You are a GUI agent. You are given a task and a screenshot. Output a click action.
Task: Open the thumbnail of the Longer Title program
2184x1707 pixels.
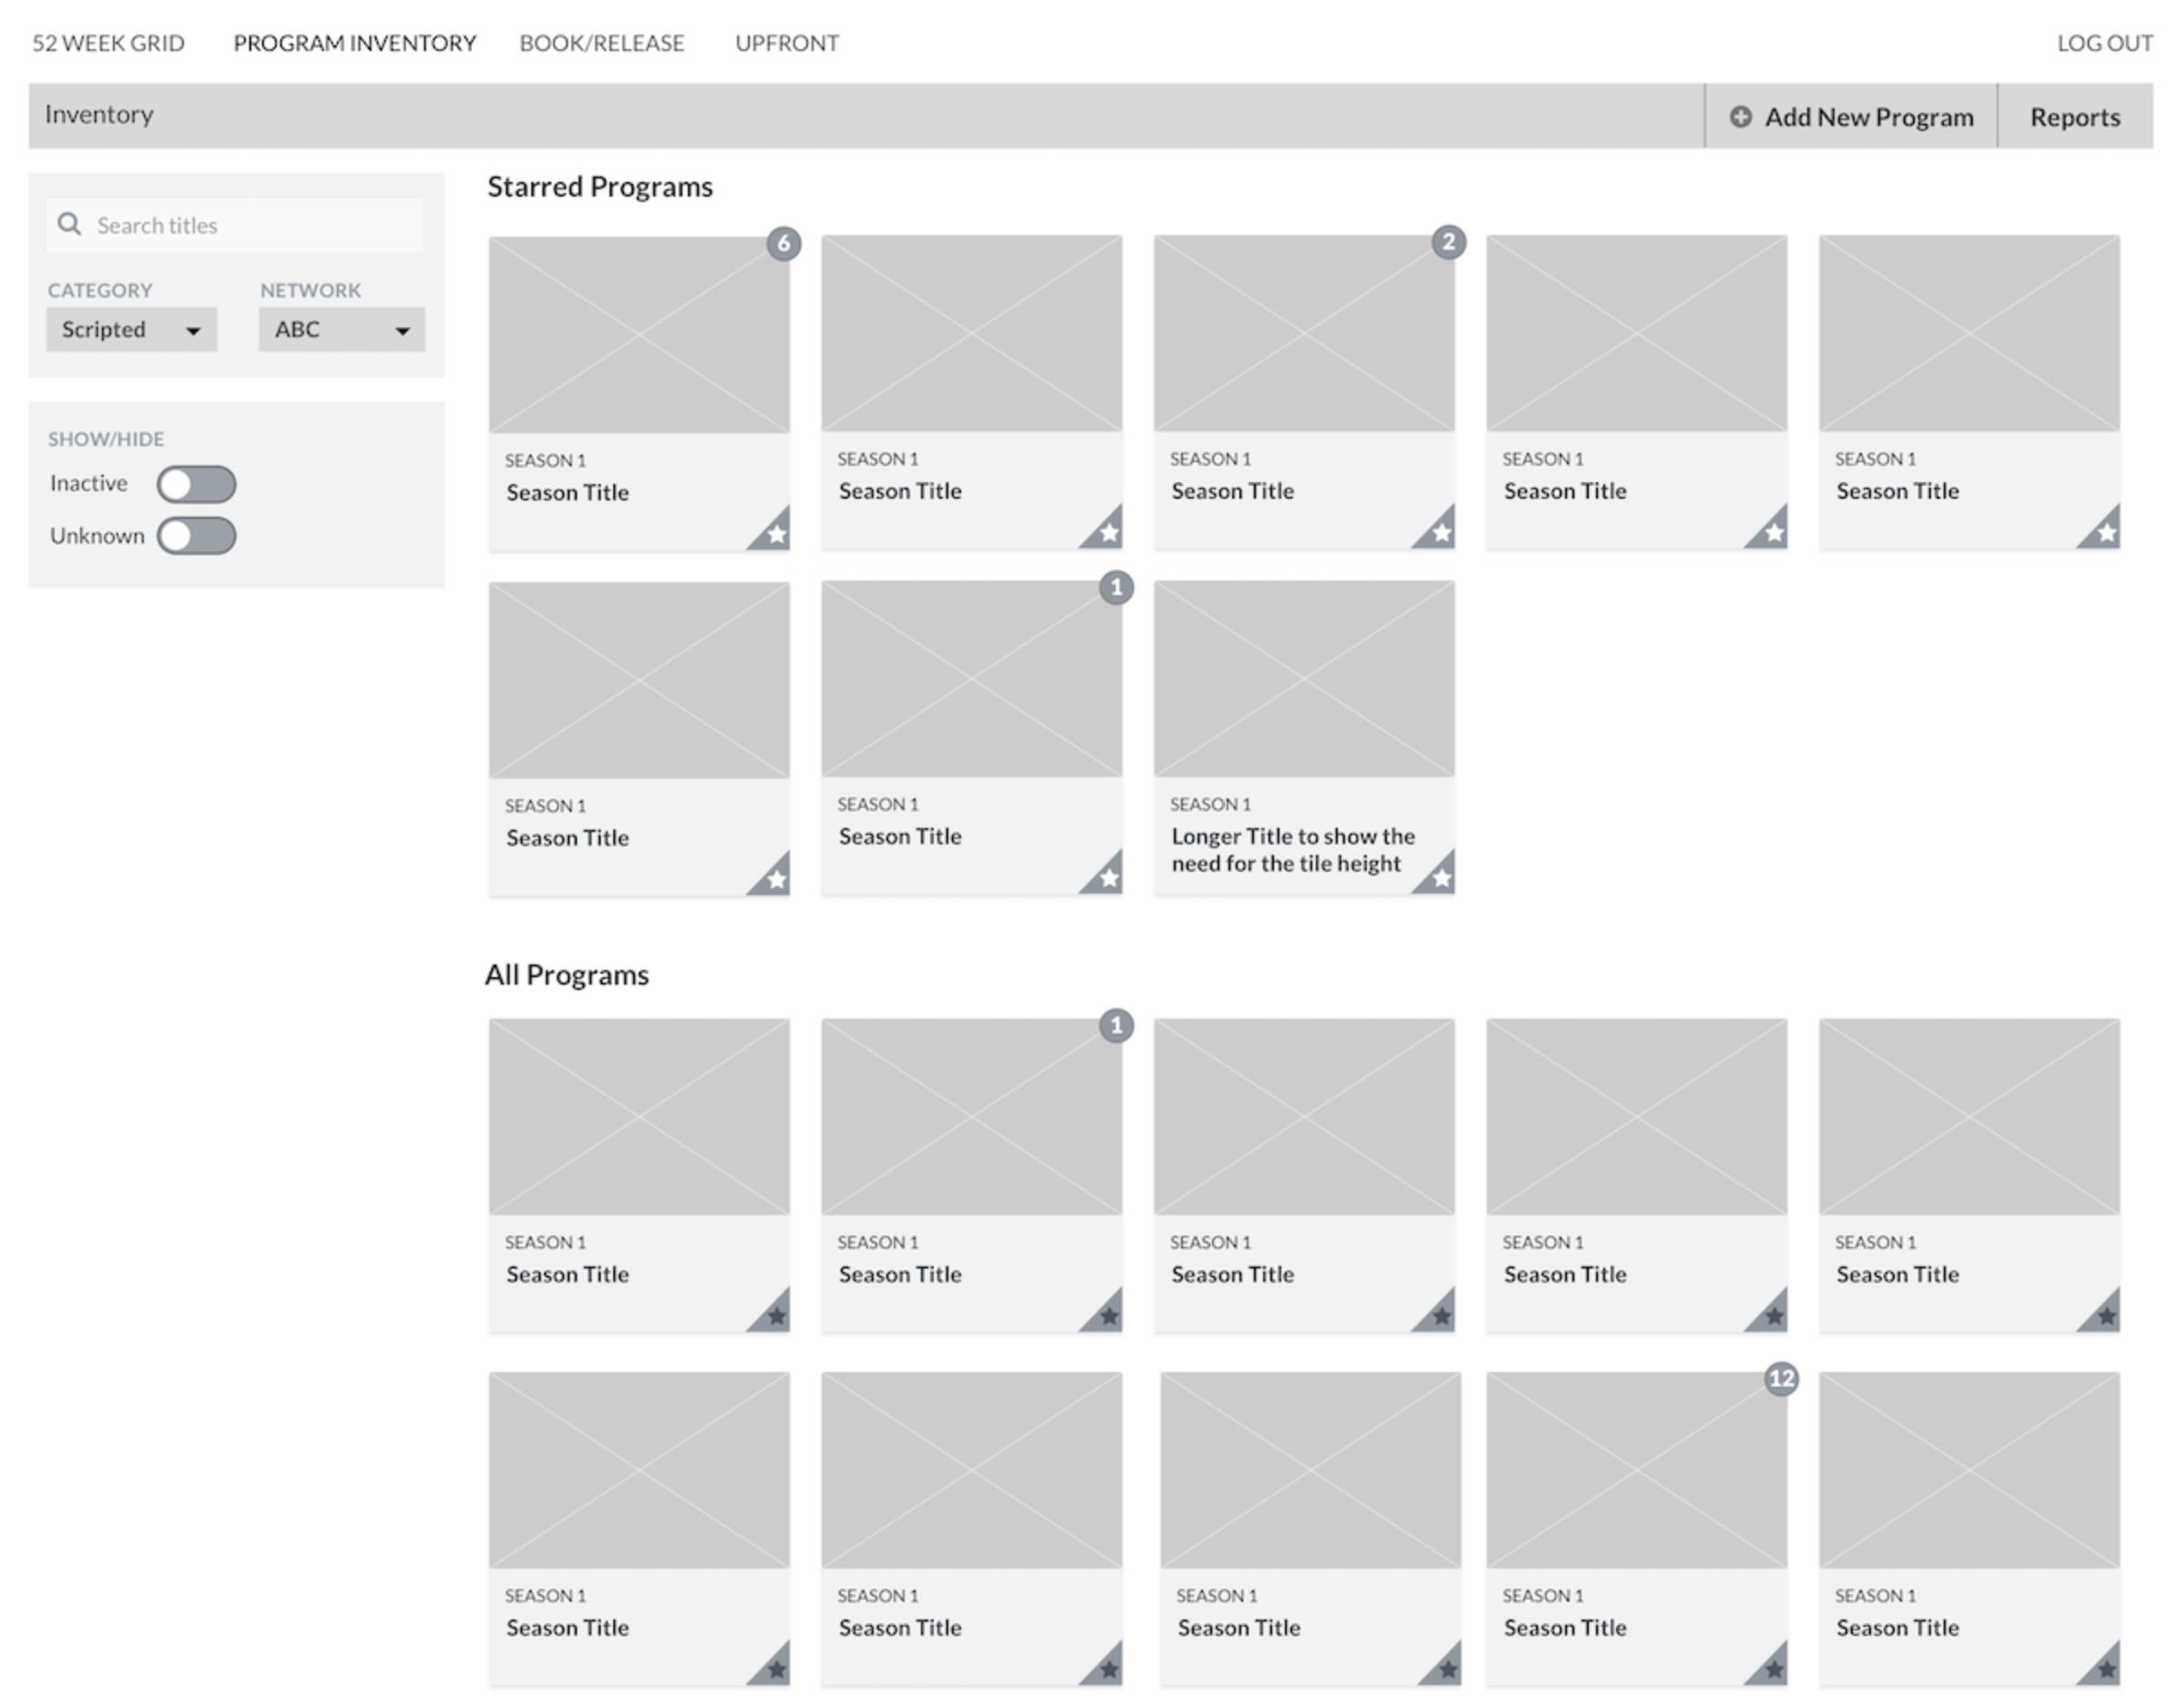(x=1304, y=679)
